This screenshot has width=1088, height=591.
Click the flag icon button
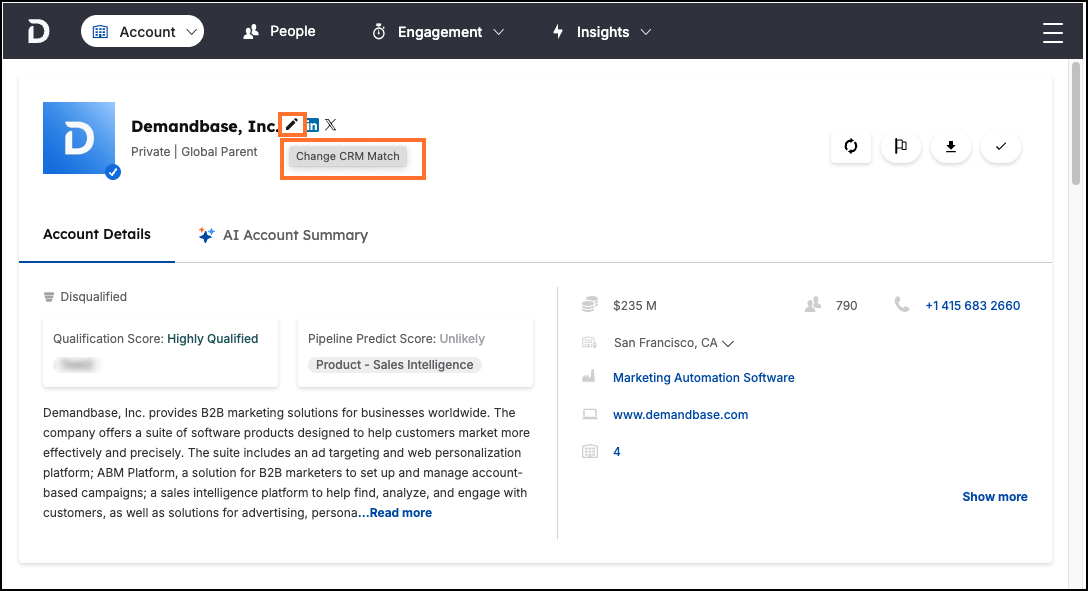(901, 146)
